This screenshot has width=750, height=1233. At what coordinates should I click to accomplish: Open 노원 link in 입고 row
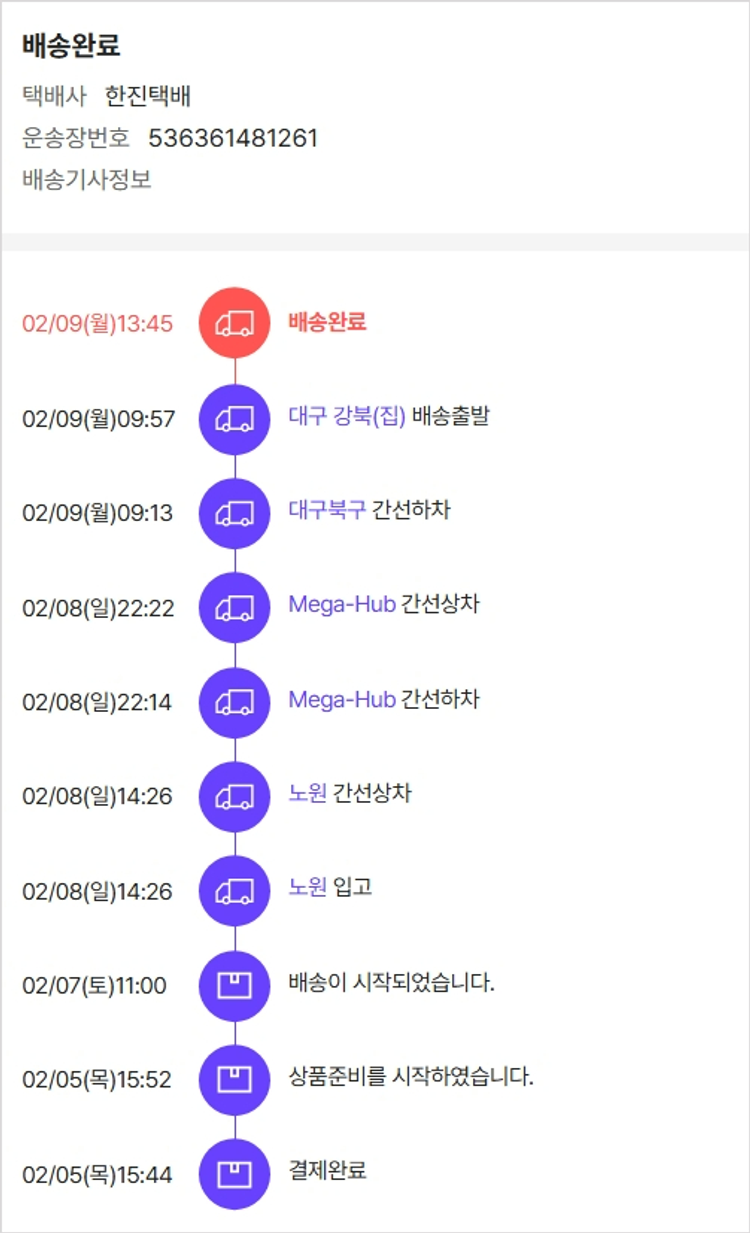(307, 888)
